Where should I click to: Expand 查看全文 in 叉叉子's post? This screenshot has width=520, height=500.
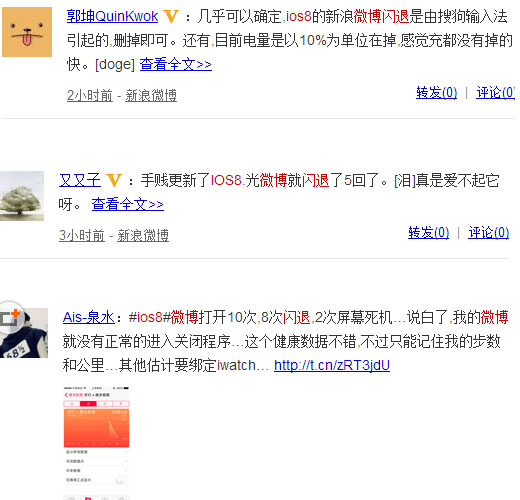128,204
